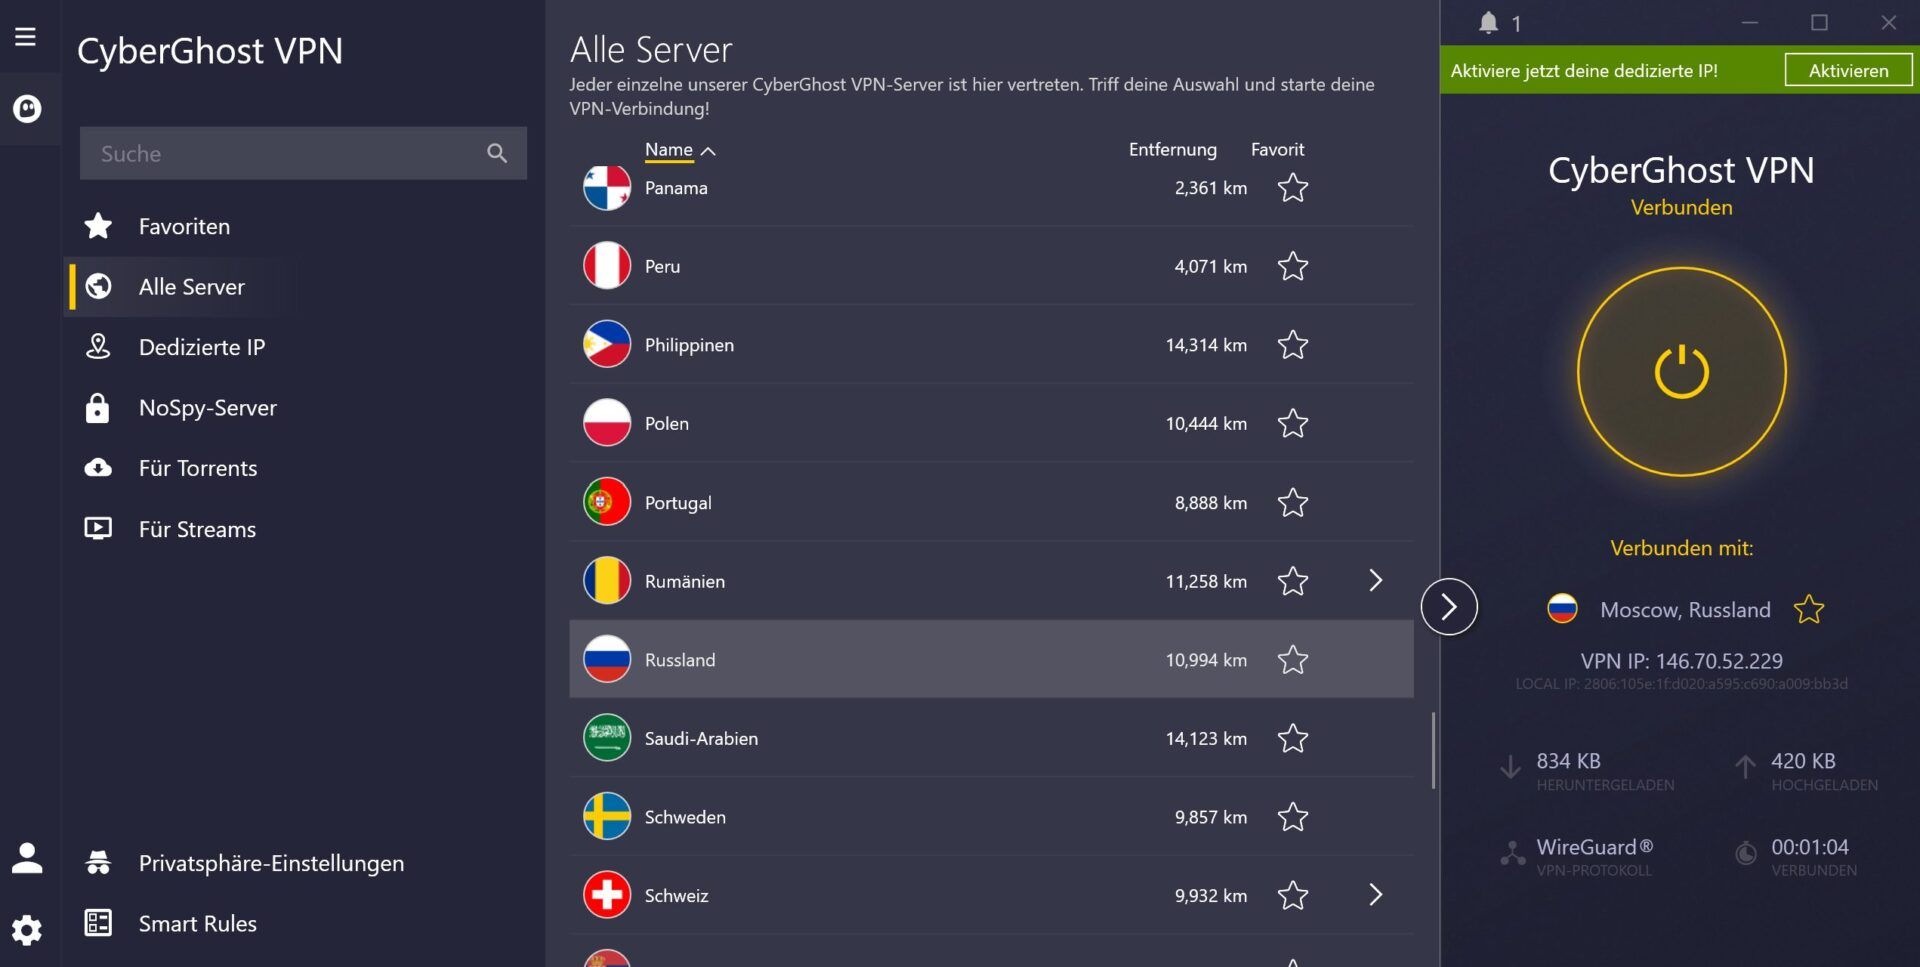Screen dimensions: 1920x967
Task: Click the upload arrow icon beside 420 KB
Action: (x=1745, y=767)
